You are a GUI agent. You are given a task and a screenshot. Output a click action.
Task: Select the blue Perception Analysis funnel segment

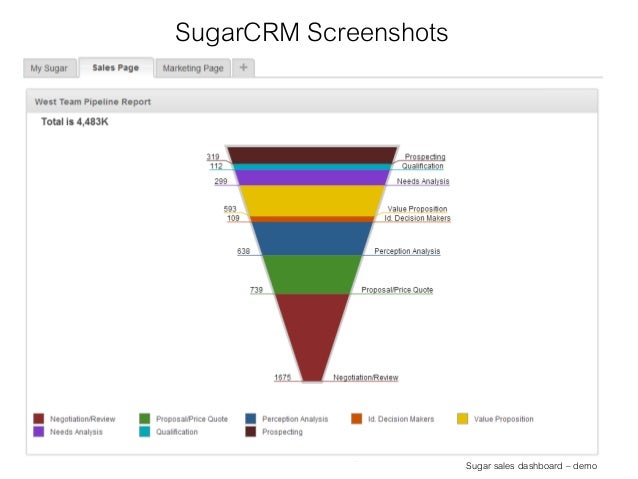pyautogui.click(x=312, y=238)
